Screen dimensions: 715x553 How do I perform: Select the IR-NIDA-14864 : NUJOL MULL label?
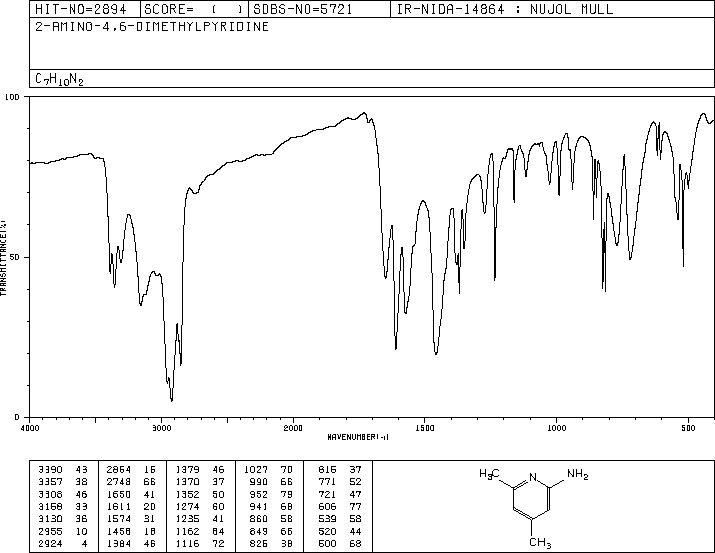(505, 9)
